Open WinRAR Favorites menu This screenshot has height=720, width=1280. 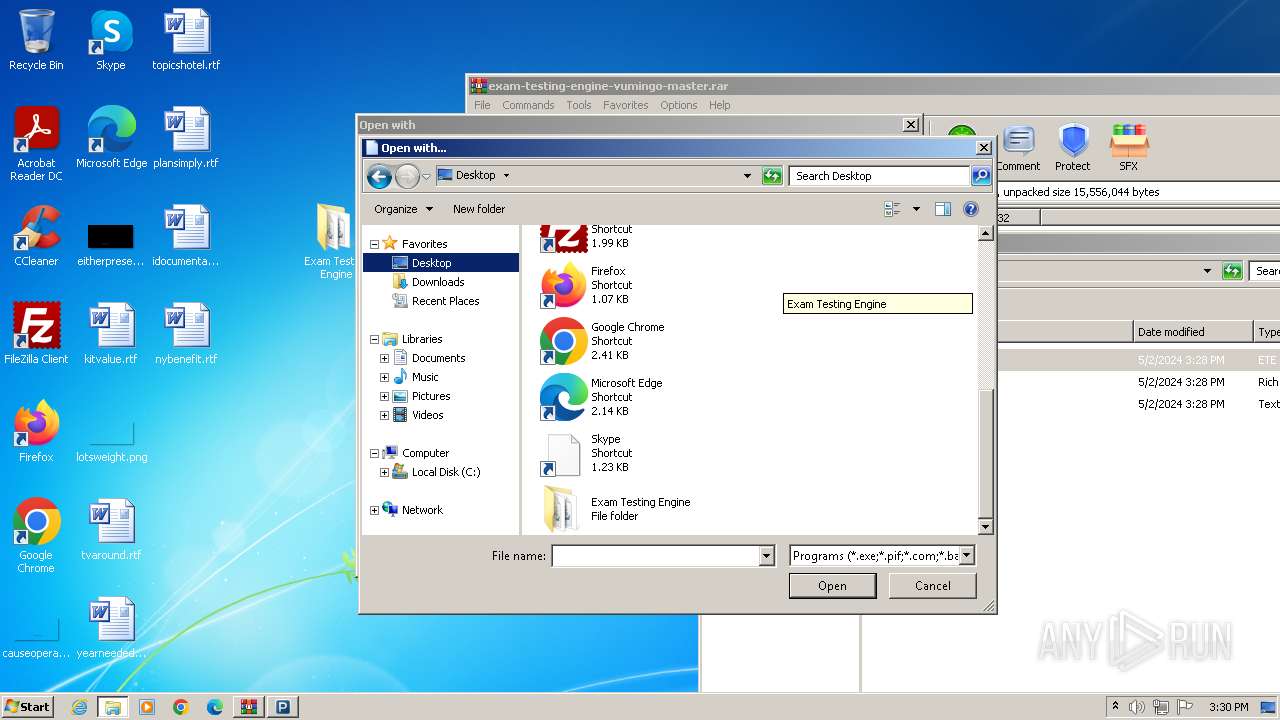tap(626, 105)
